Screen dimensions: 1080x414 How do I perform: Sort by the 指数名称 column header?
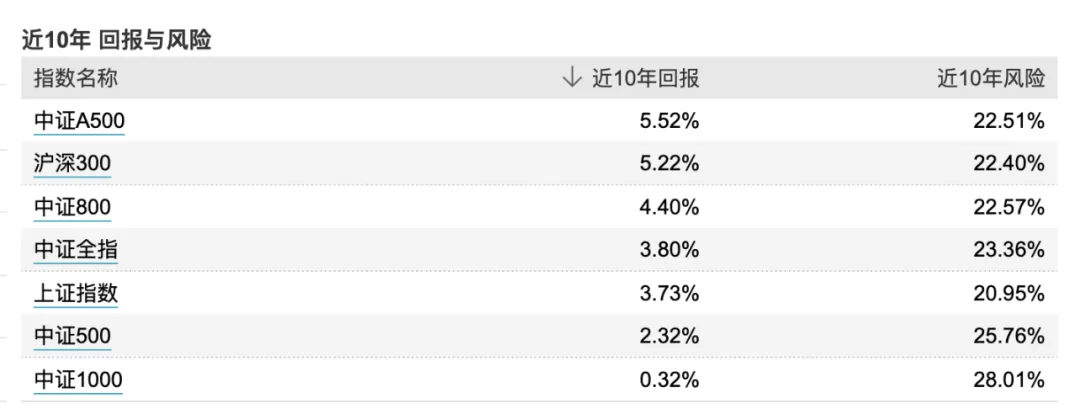(x=76, y=78)
